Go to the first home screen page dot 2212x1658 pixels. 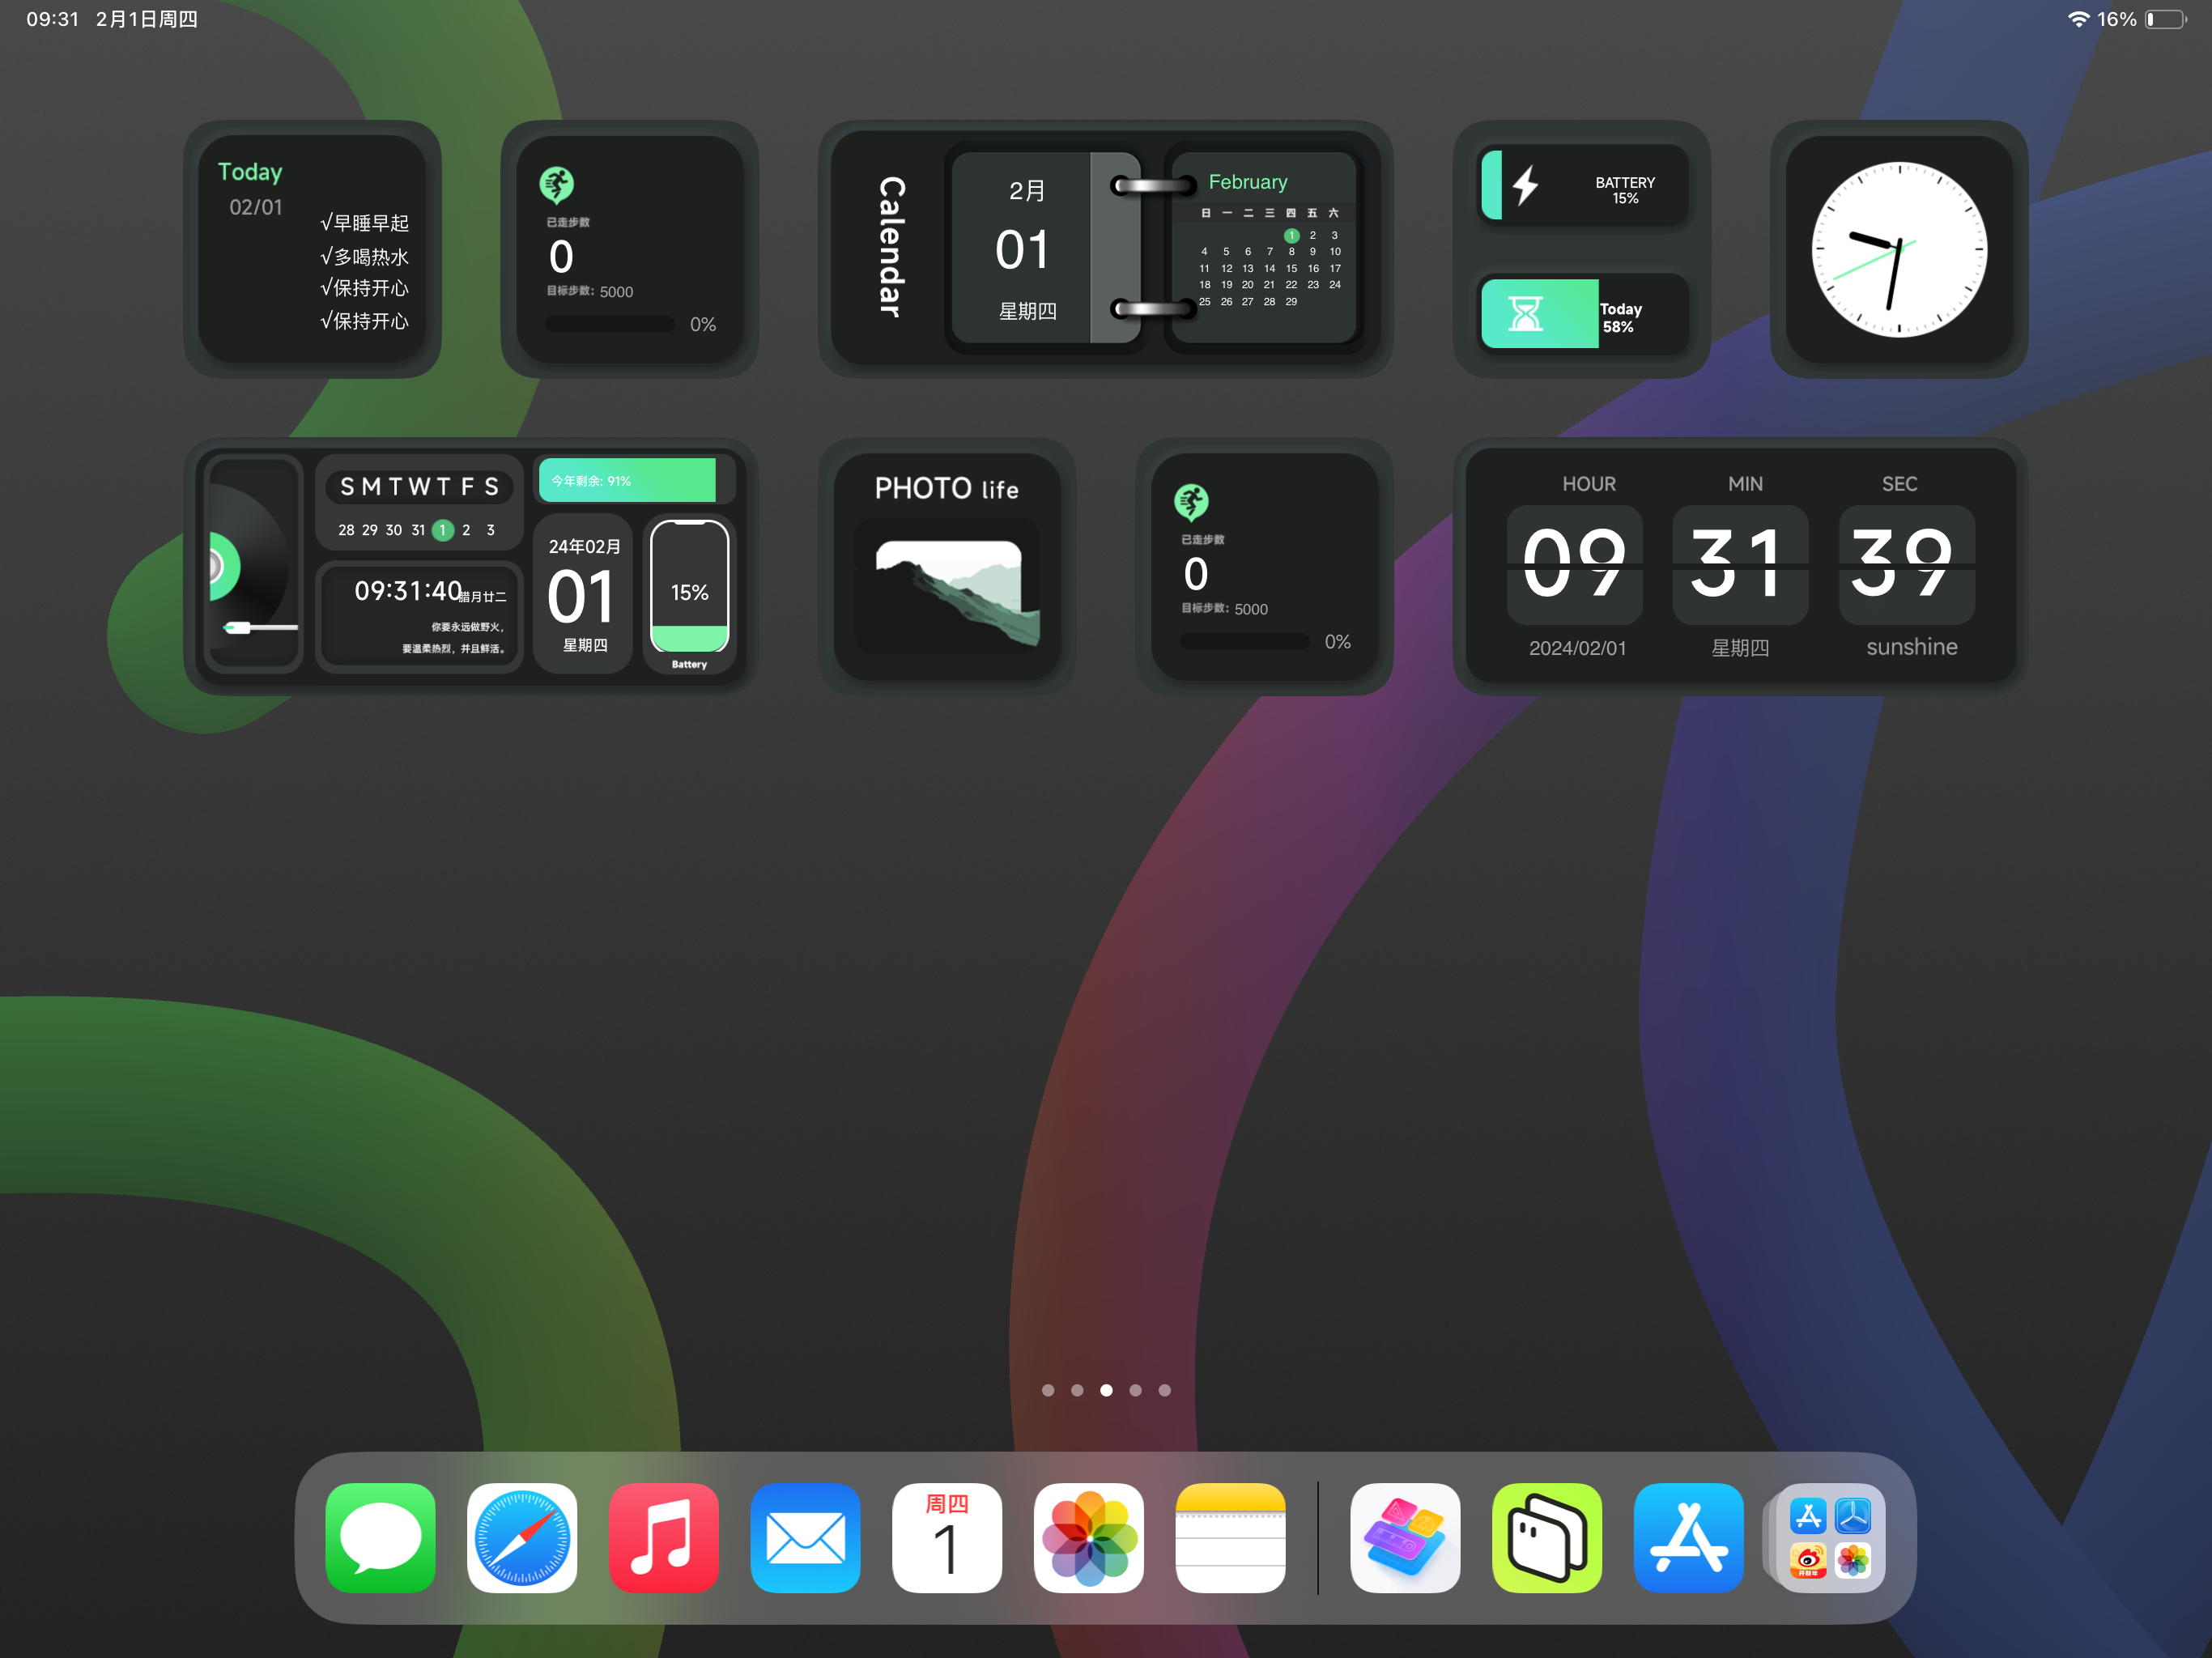[1048, 1390]
